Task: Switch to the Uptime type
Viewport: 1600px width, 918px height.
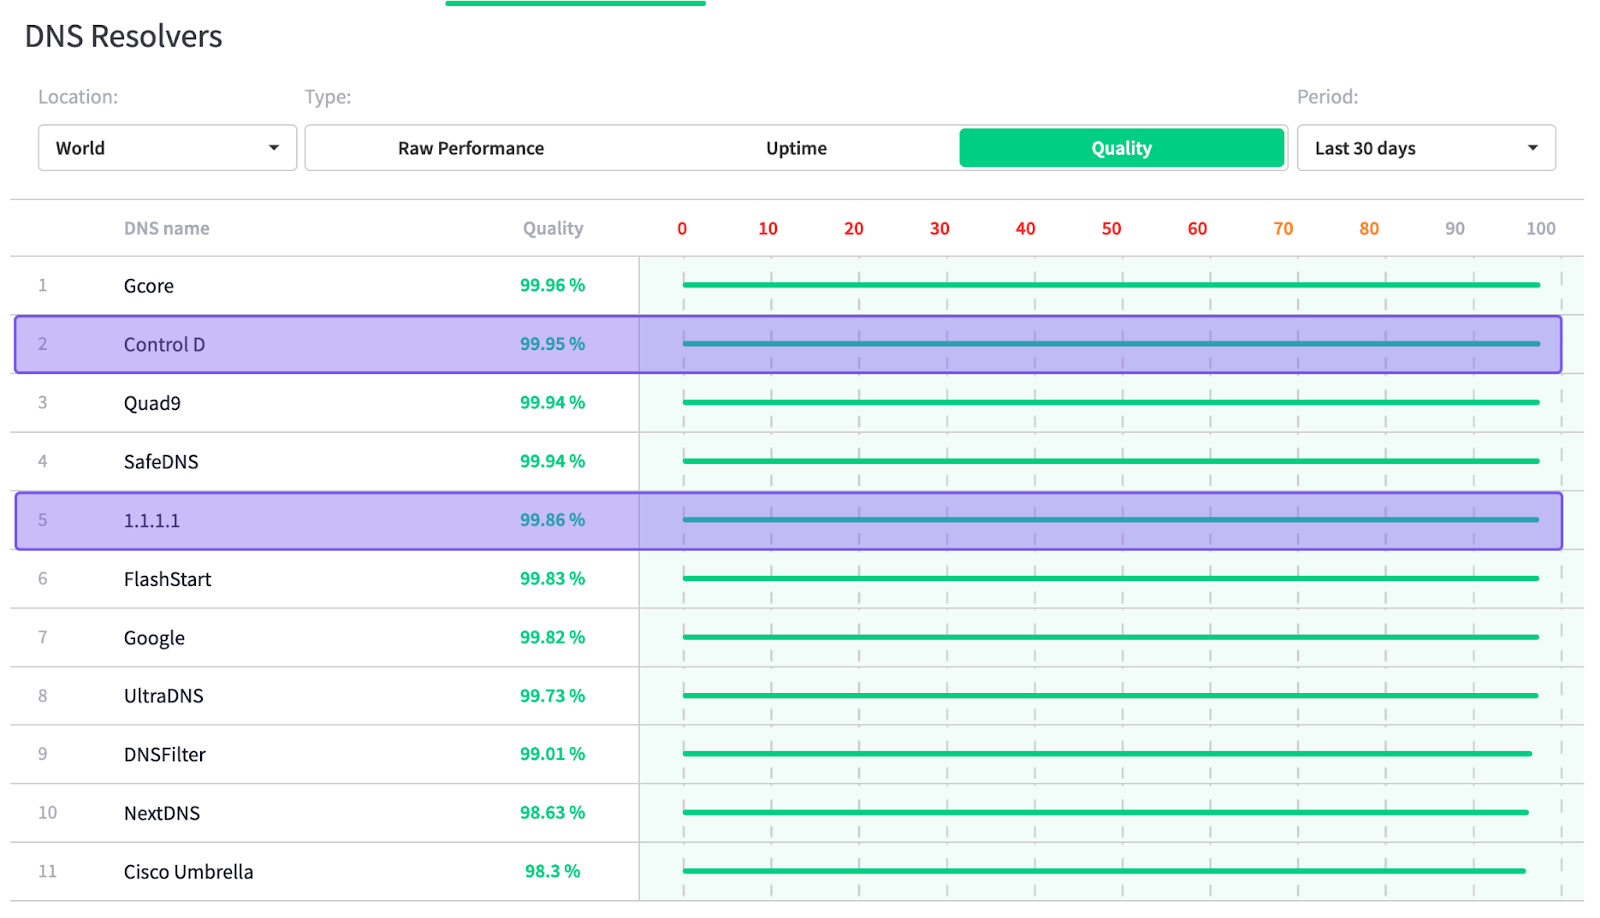Action: pos(796,148)
